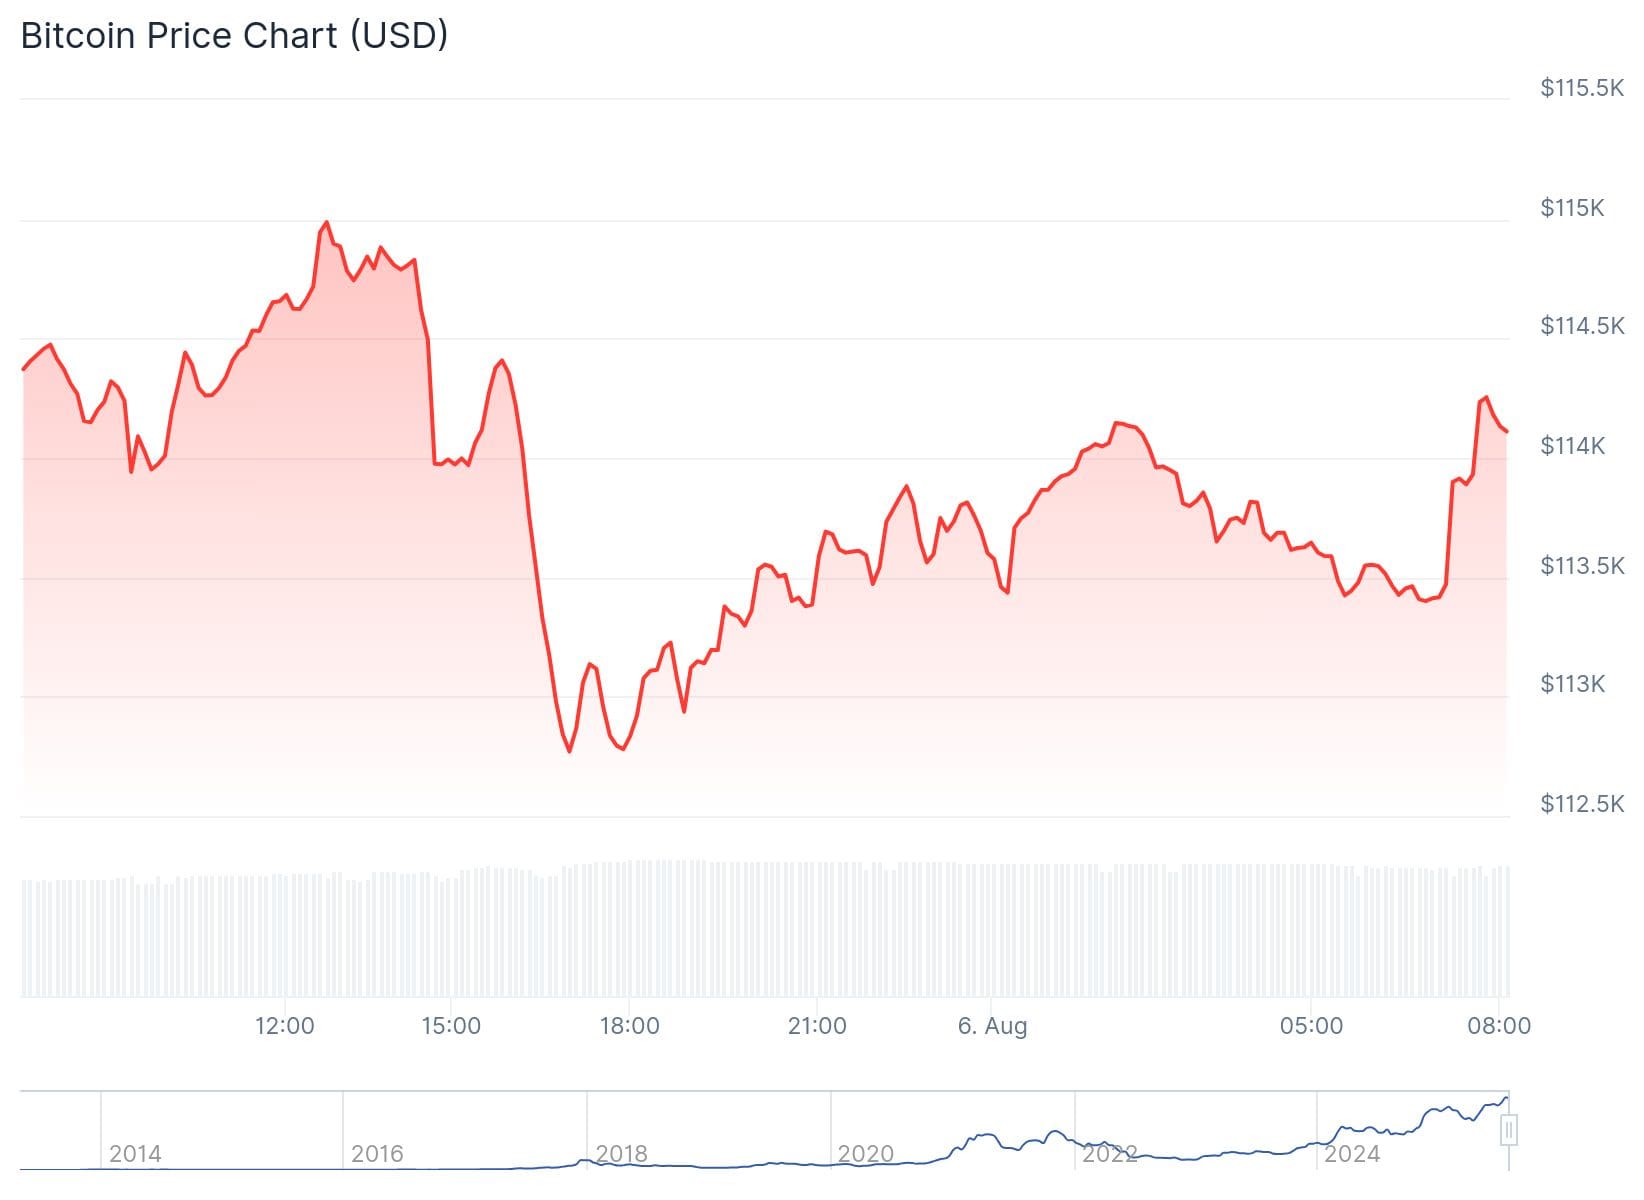Click the $113K price axis label
Screen dimensions: 1644x1200
tap(1572, 684)
